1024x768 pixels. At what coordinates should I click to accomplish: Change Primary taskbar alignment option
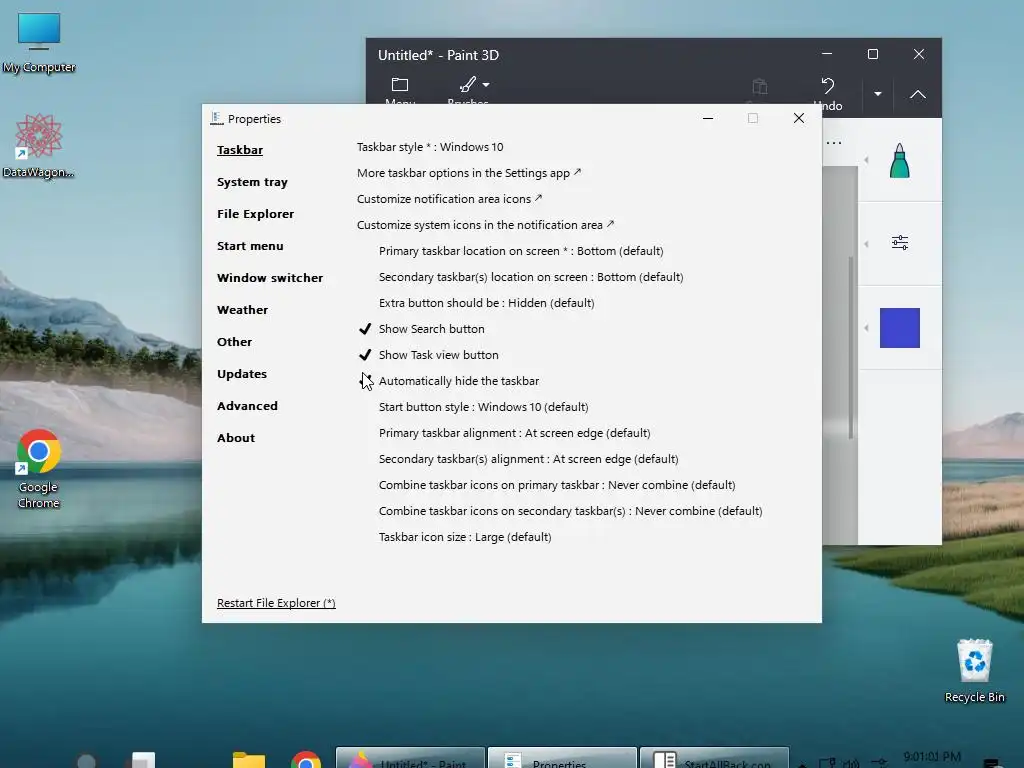[515, 433]
